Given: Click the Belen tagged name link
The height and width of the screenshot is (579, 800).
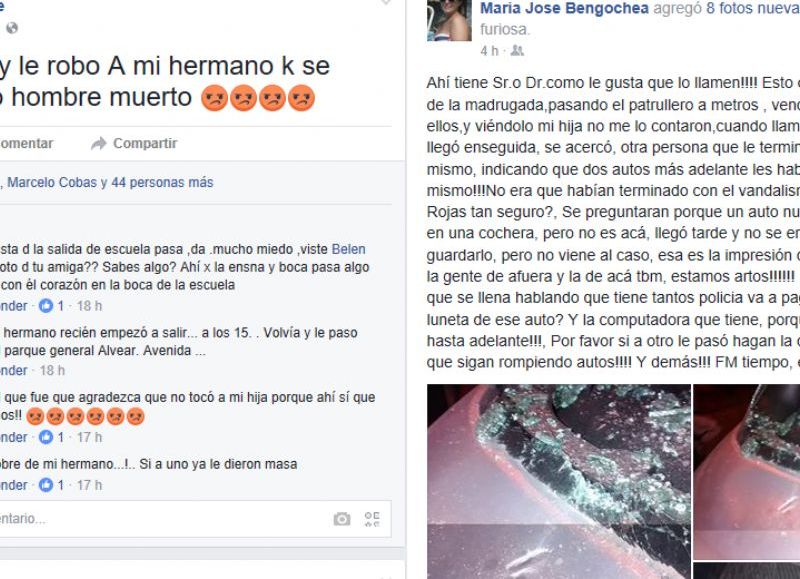Looking at the screenshot, I should pos(348,249).
